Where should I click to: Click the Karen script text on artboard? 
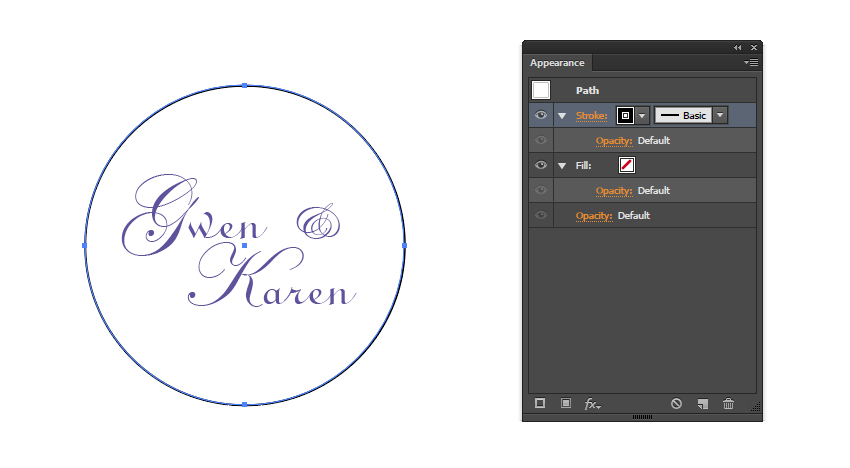[x=272, y=275]
